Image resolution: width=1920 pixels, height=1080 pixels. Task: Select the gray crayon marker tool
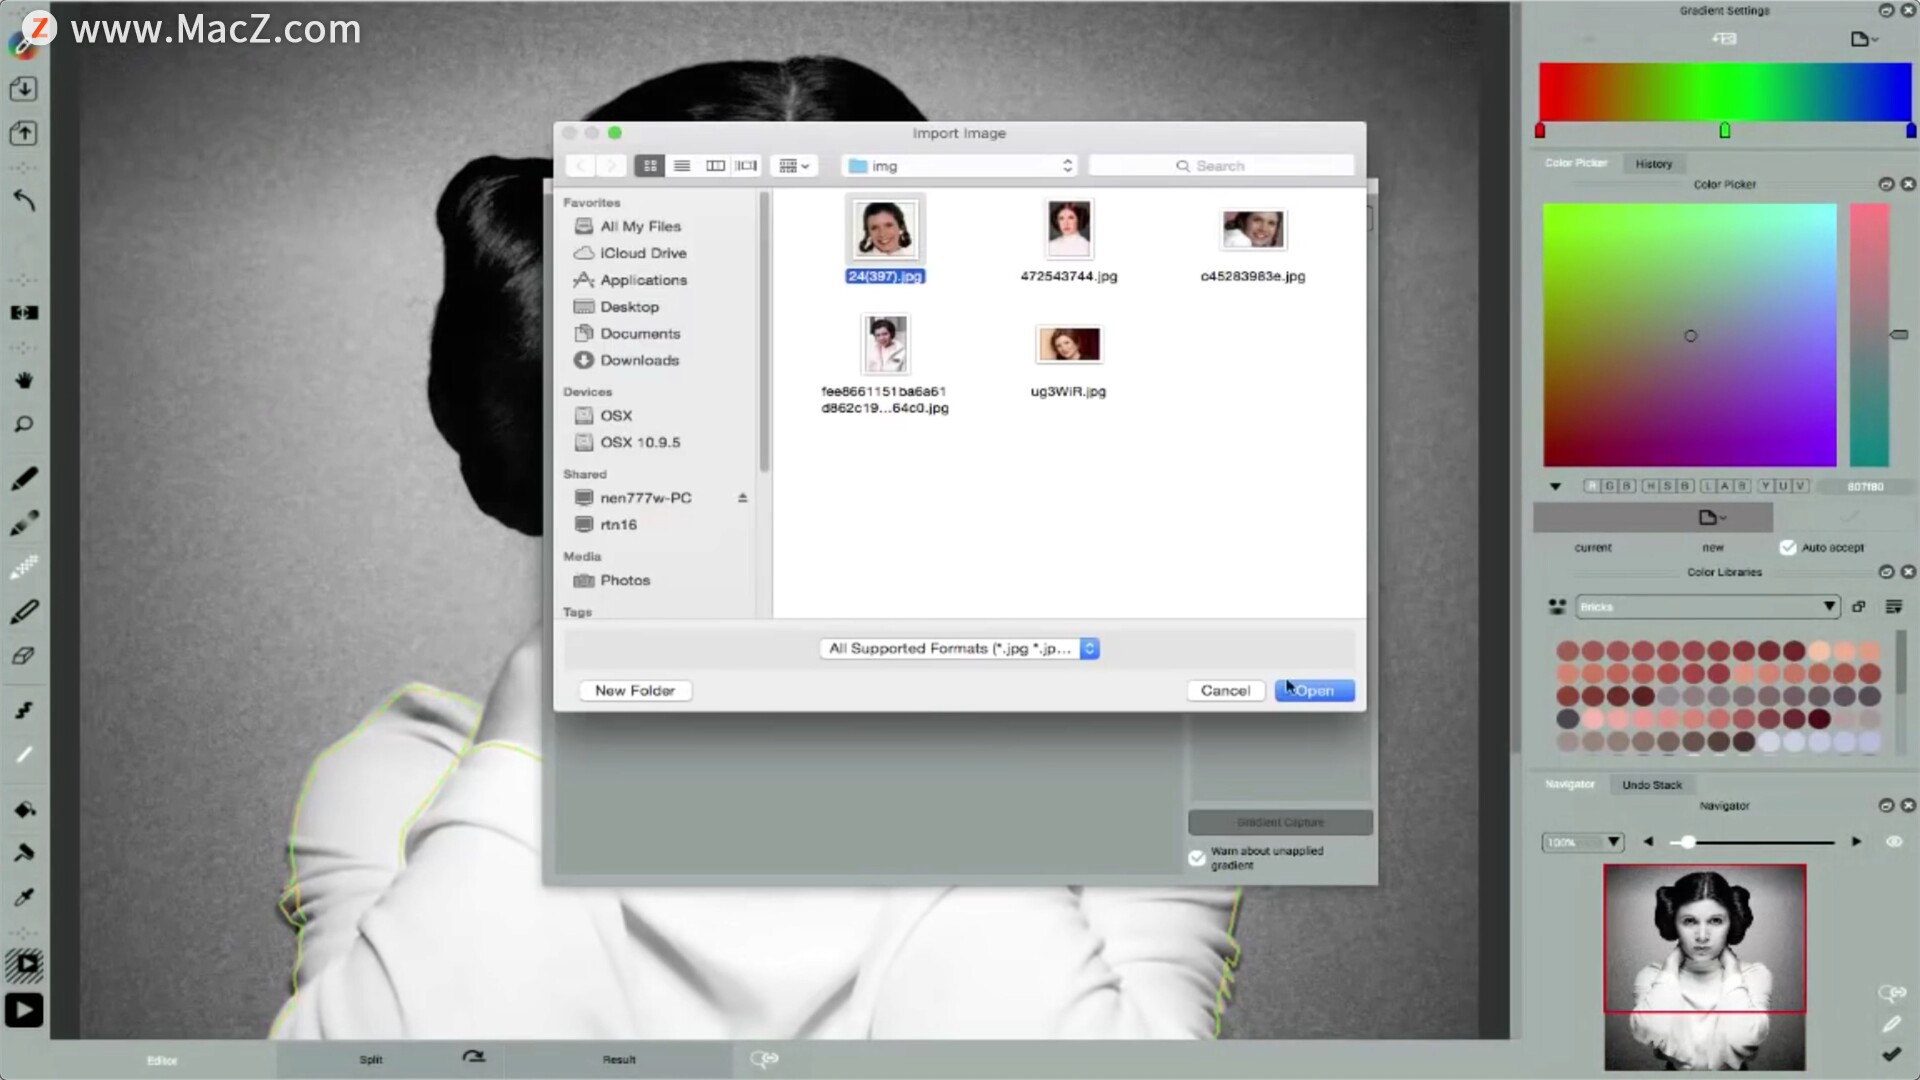pyautogui.click(x=23, y=524)
